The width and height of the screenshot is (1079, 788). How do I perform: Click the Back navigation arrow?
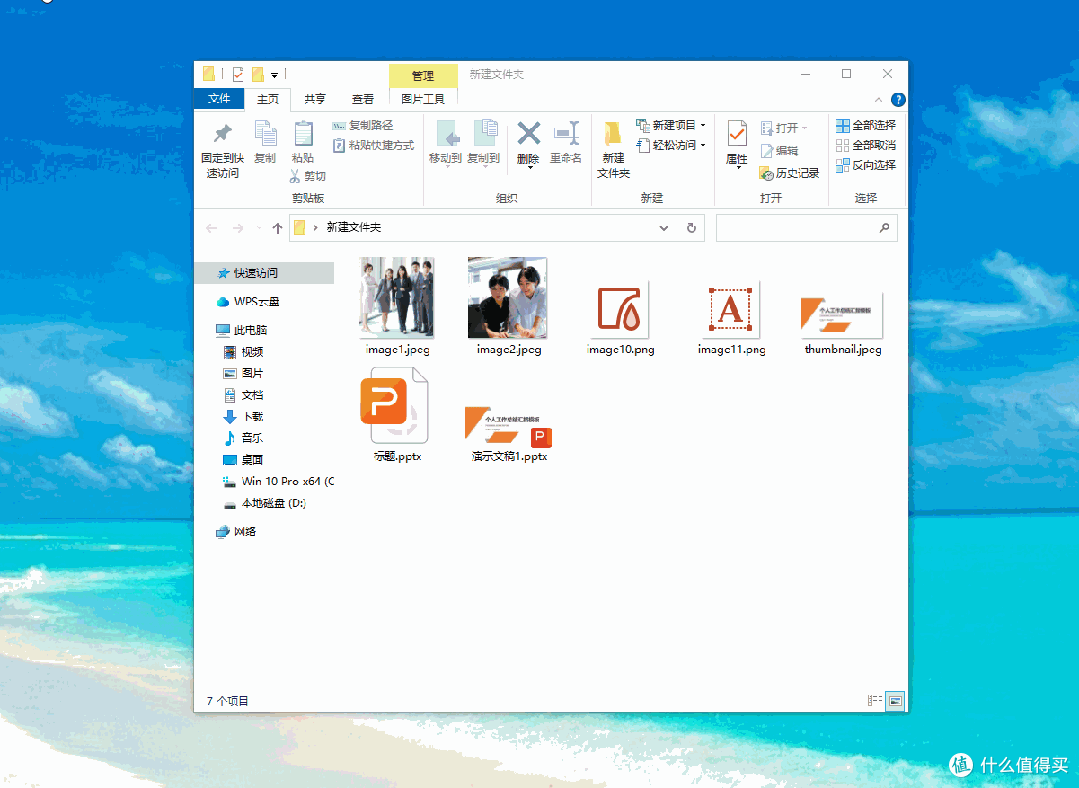click(212, 228)
